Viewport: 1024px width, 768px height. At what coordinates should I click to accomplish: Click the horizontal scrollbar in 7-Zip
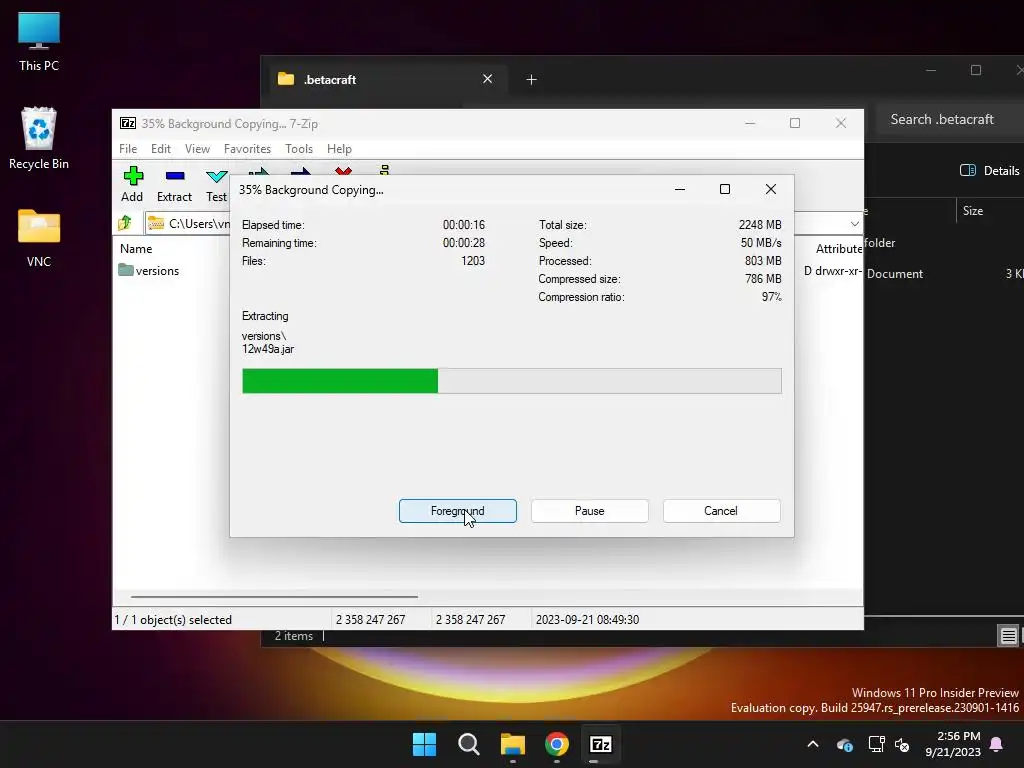(x=274, y=596)
